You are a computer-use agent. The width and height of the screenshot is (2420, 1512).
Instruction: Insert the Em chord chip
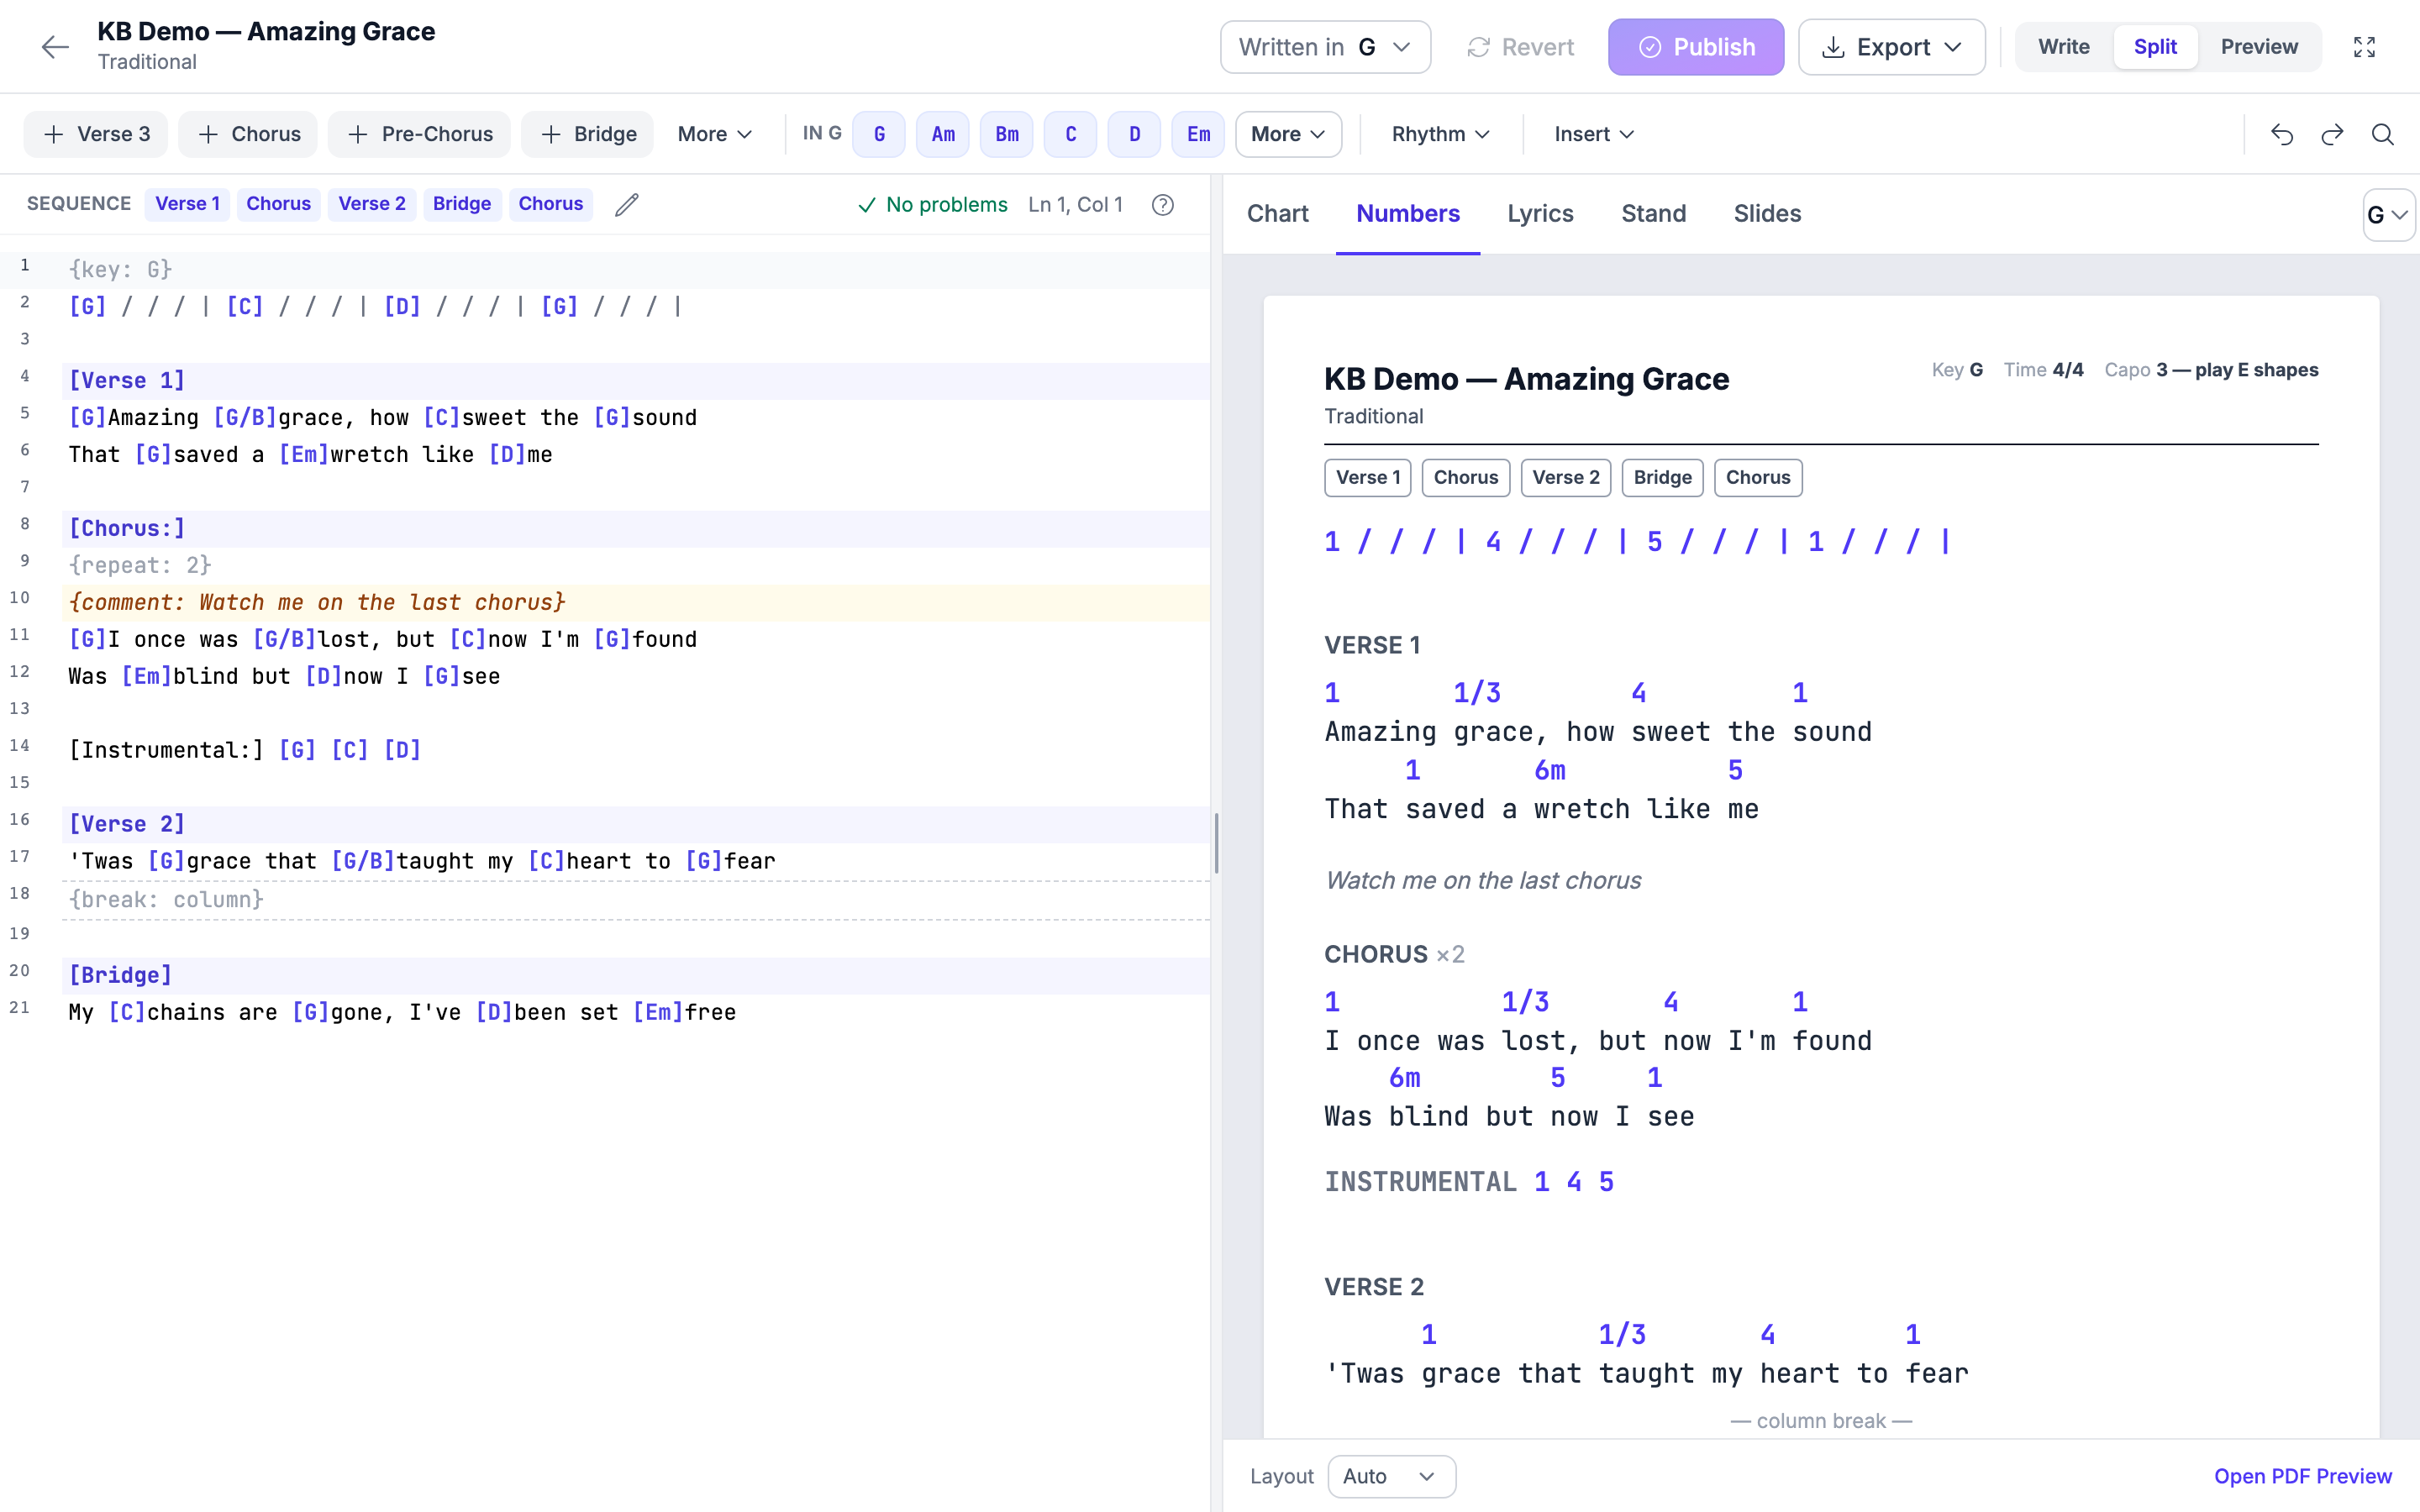tap(1199, 134)
